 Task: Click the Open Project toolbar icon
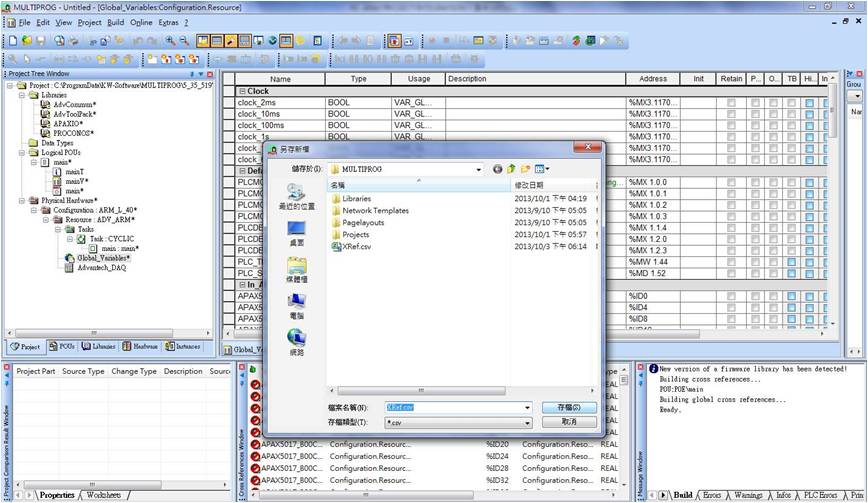click(27, 41)
